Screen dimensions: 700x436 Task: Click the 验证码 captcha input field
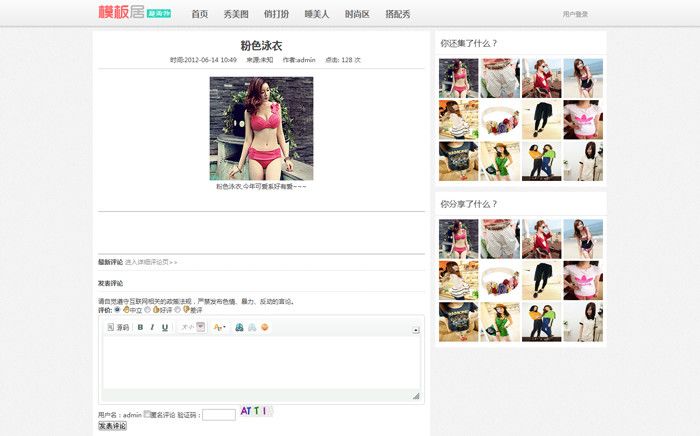point(218,414)
